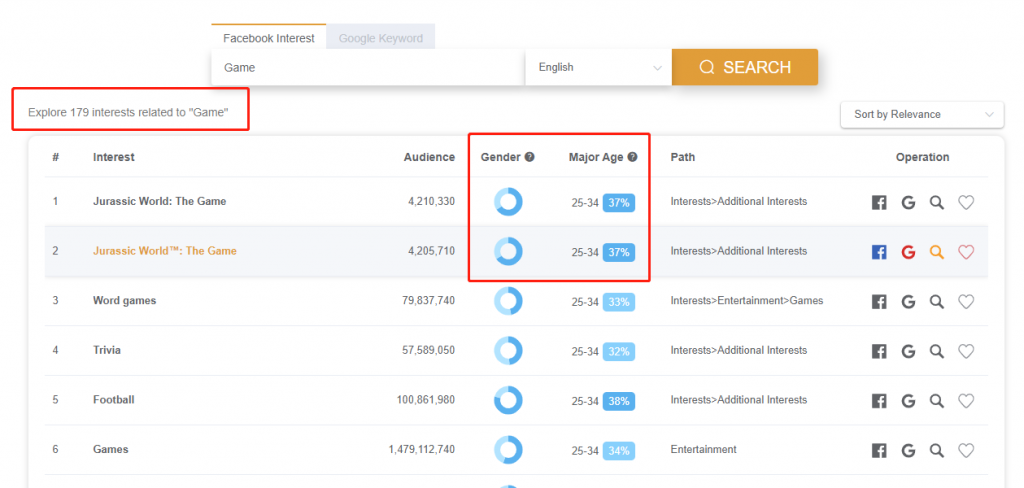Open Facebook icon for Football
This screenshot has height=488, width=1024.
pos(879,401)
